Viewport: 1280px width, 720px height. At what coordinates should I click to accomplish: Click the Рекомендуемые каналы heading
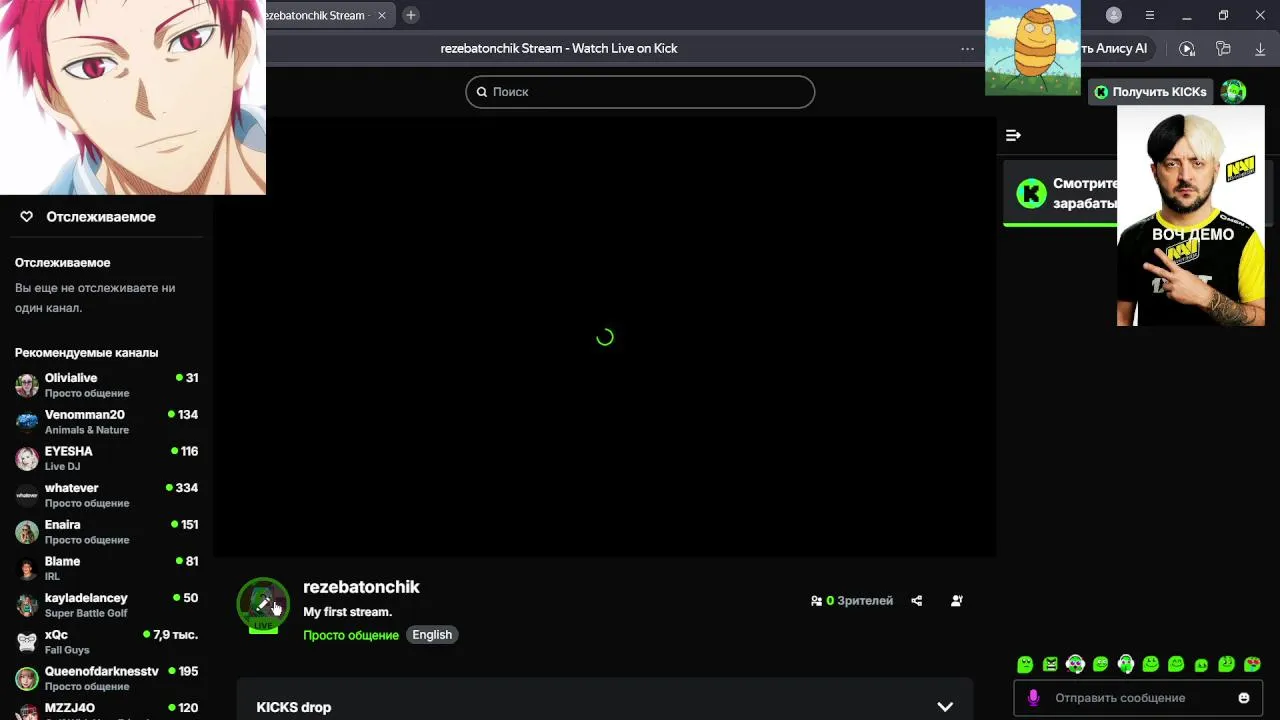click(x=86, y=353)
